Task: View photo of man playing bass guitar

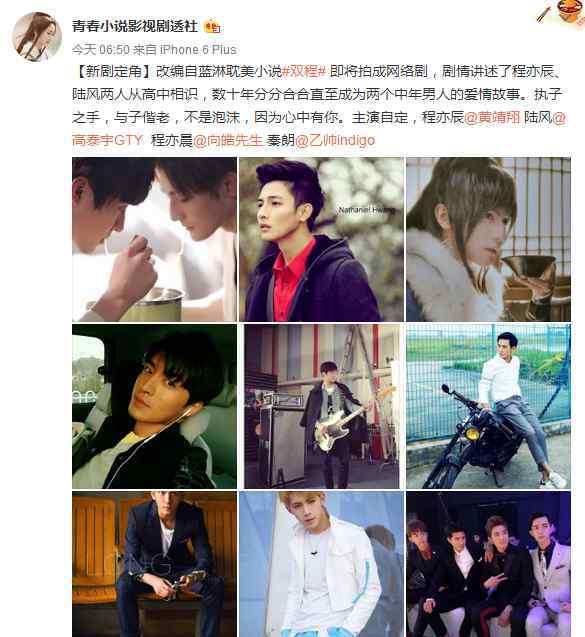Action: click(321, 406)
